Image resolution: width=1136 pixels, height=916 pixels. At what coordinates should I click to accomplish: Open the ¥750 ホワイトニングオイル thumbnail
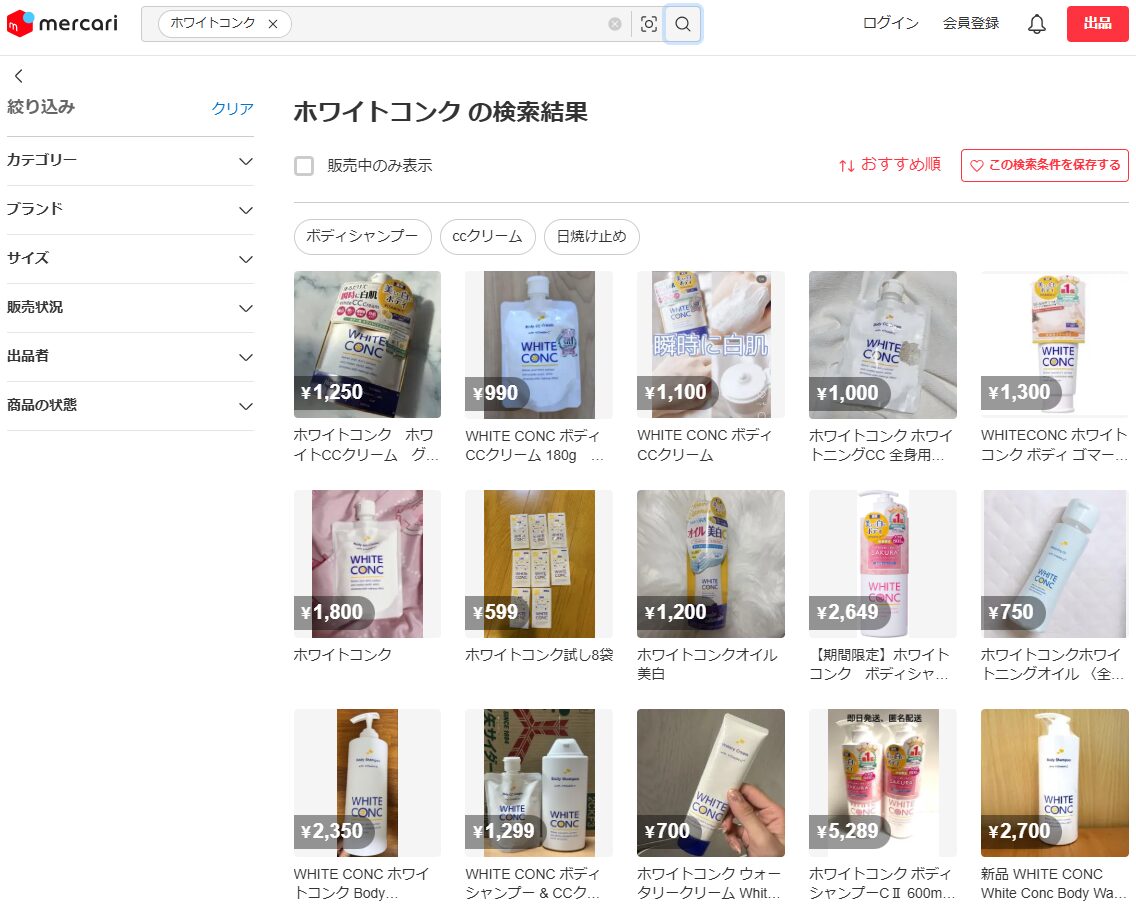(x=1054, y=564)
